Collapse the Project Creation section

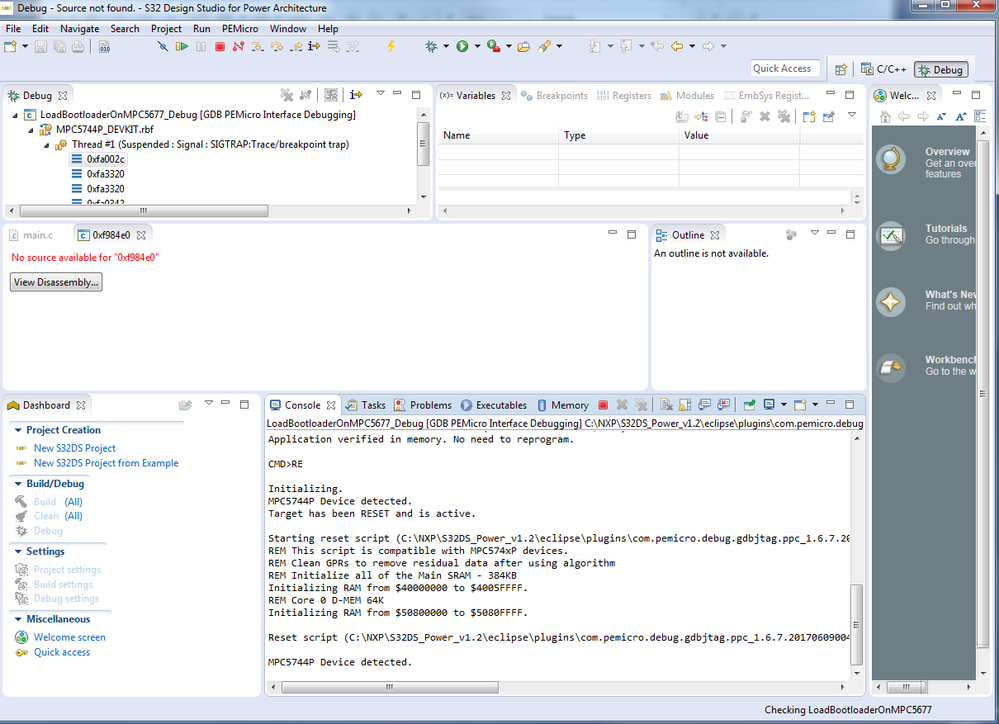coord(18,430)
